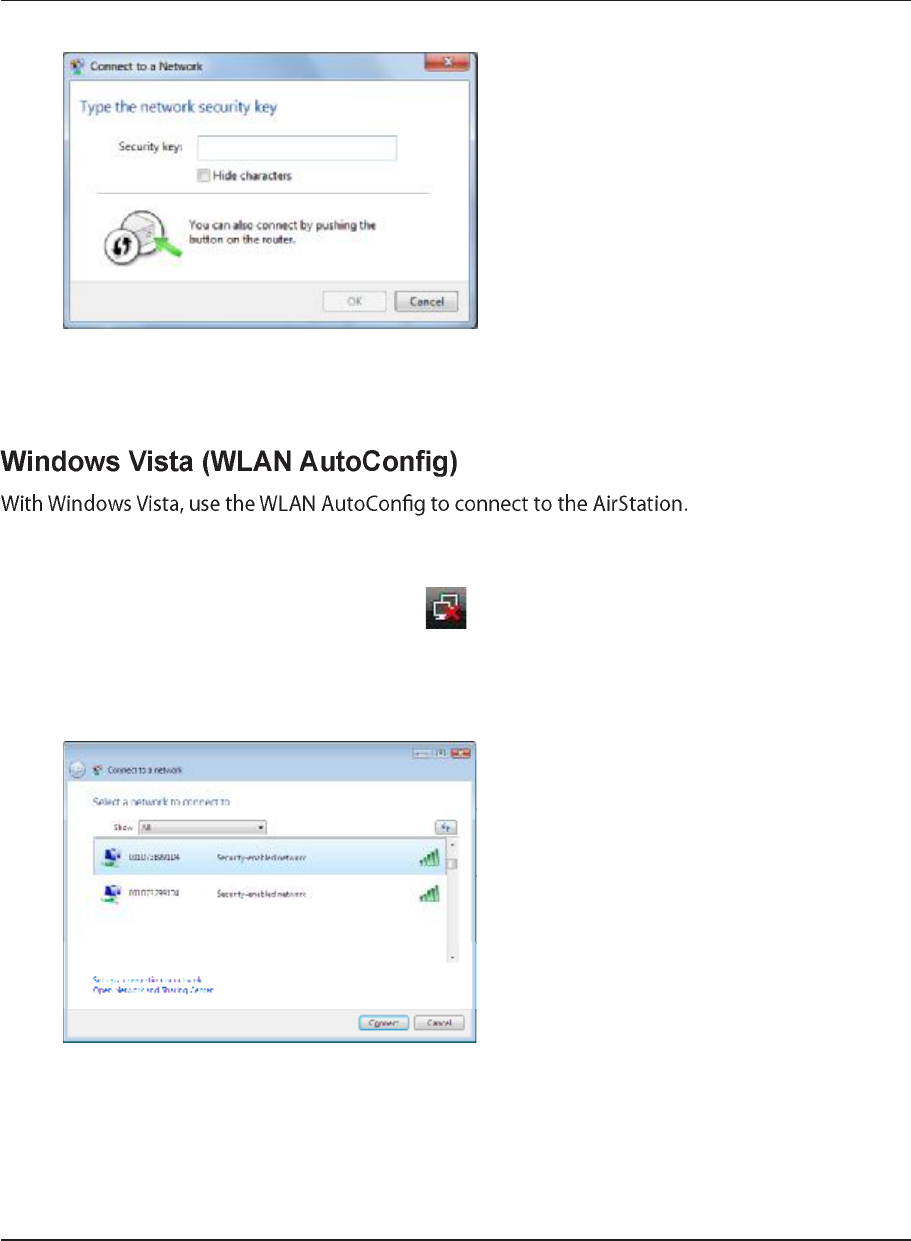Toggle the Hide characters checkbox
Screen dimensions: 911x1241
click(x=203, y=176)
